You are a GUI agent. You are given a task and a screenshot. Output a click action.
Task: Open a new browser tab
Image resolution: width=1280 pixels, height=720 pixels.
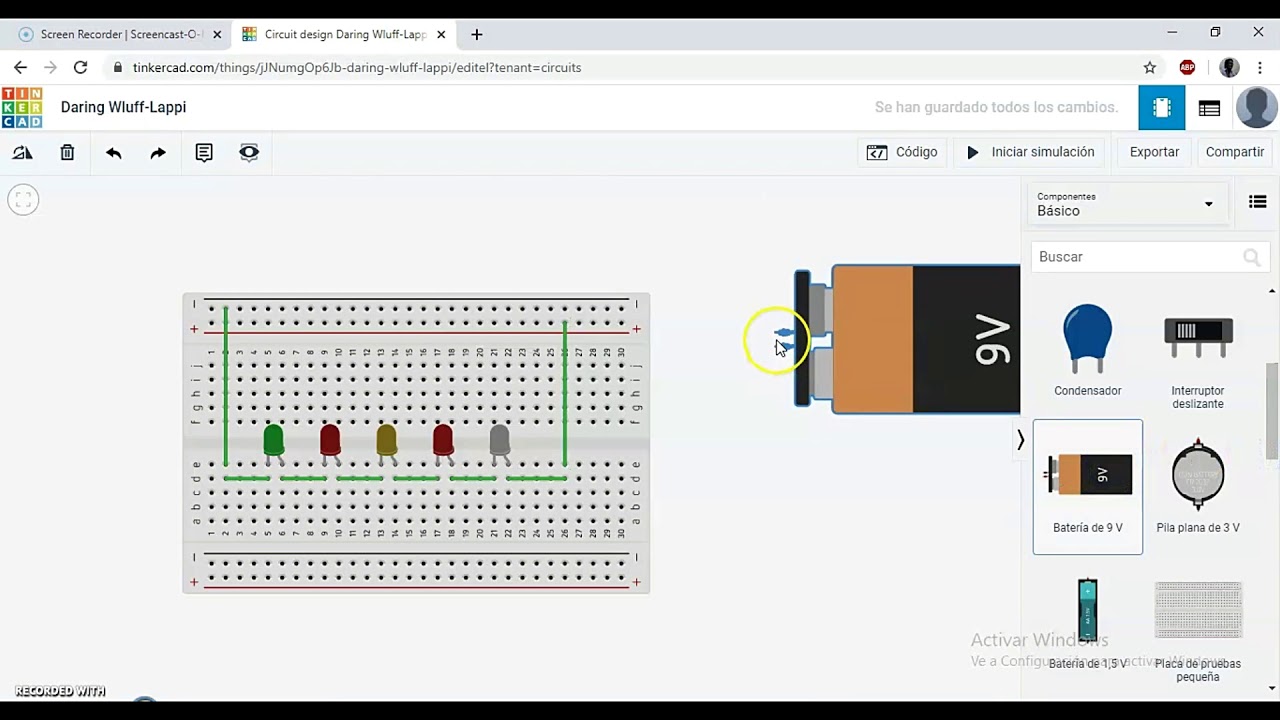point(477,34)
